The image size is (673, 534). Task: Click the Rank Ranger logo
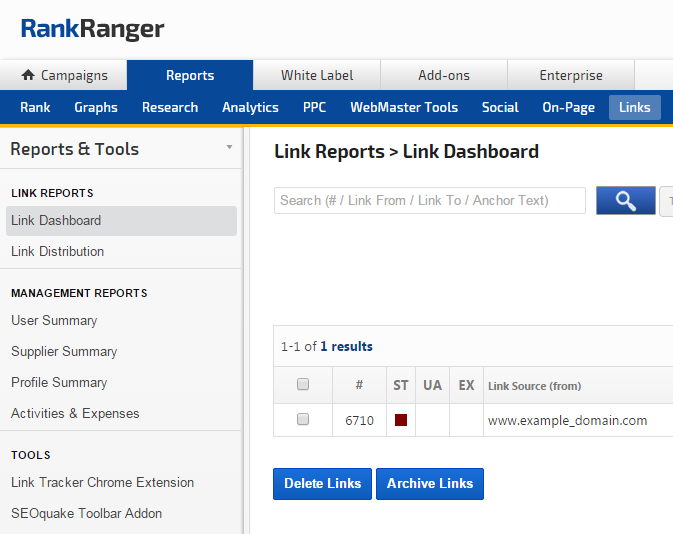click(92, 29)
